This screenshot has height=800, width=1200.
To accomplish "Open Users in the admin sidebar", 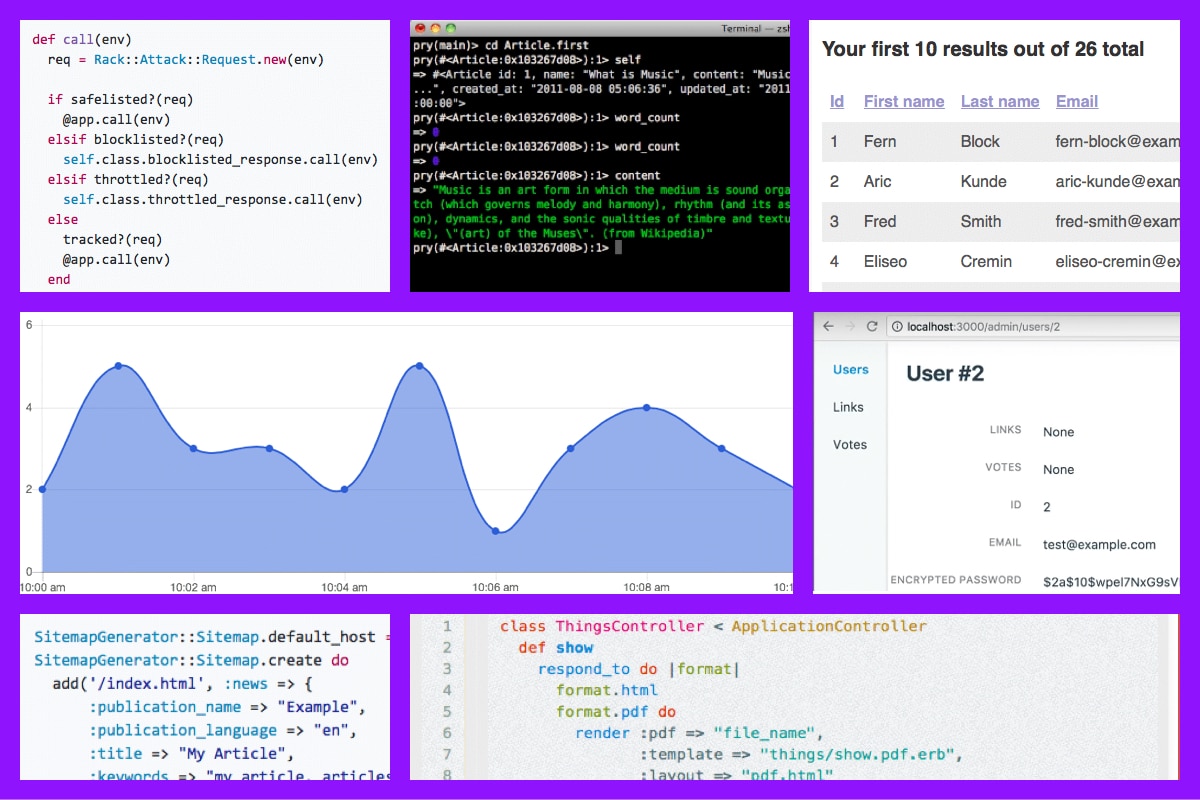I will 851,370.
